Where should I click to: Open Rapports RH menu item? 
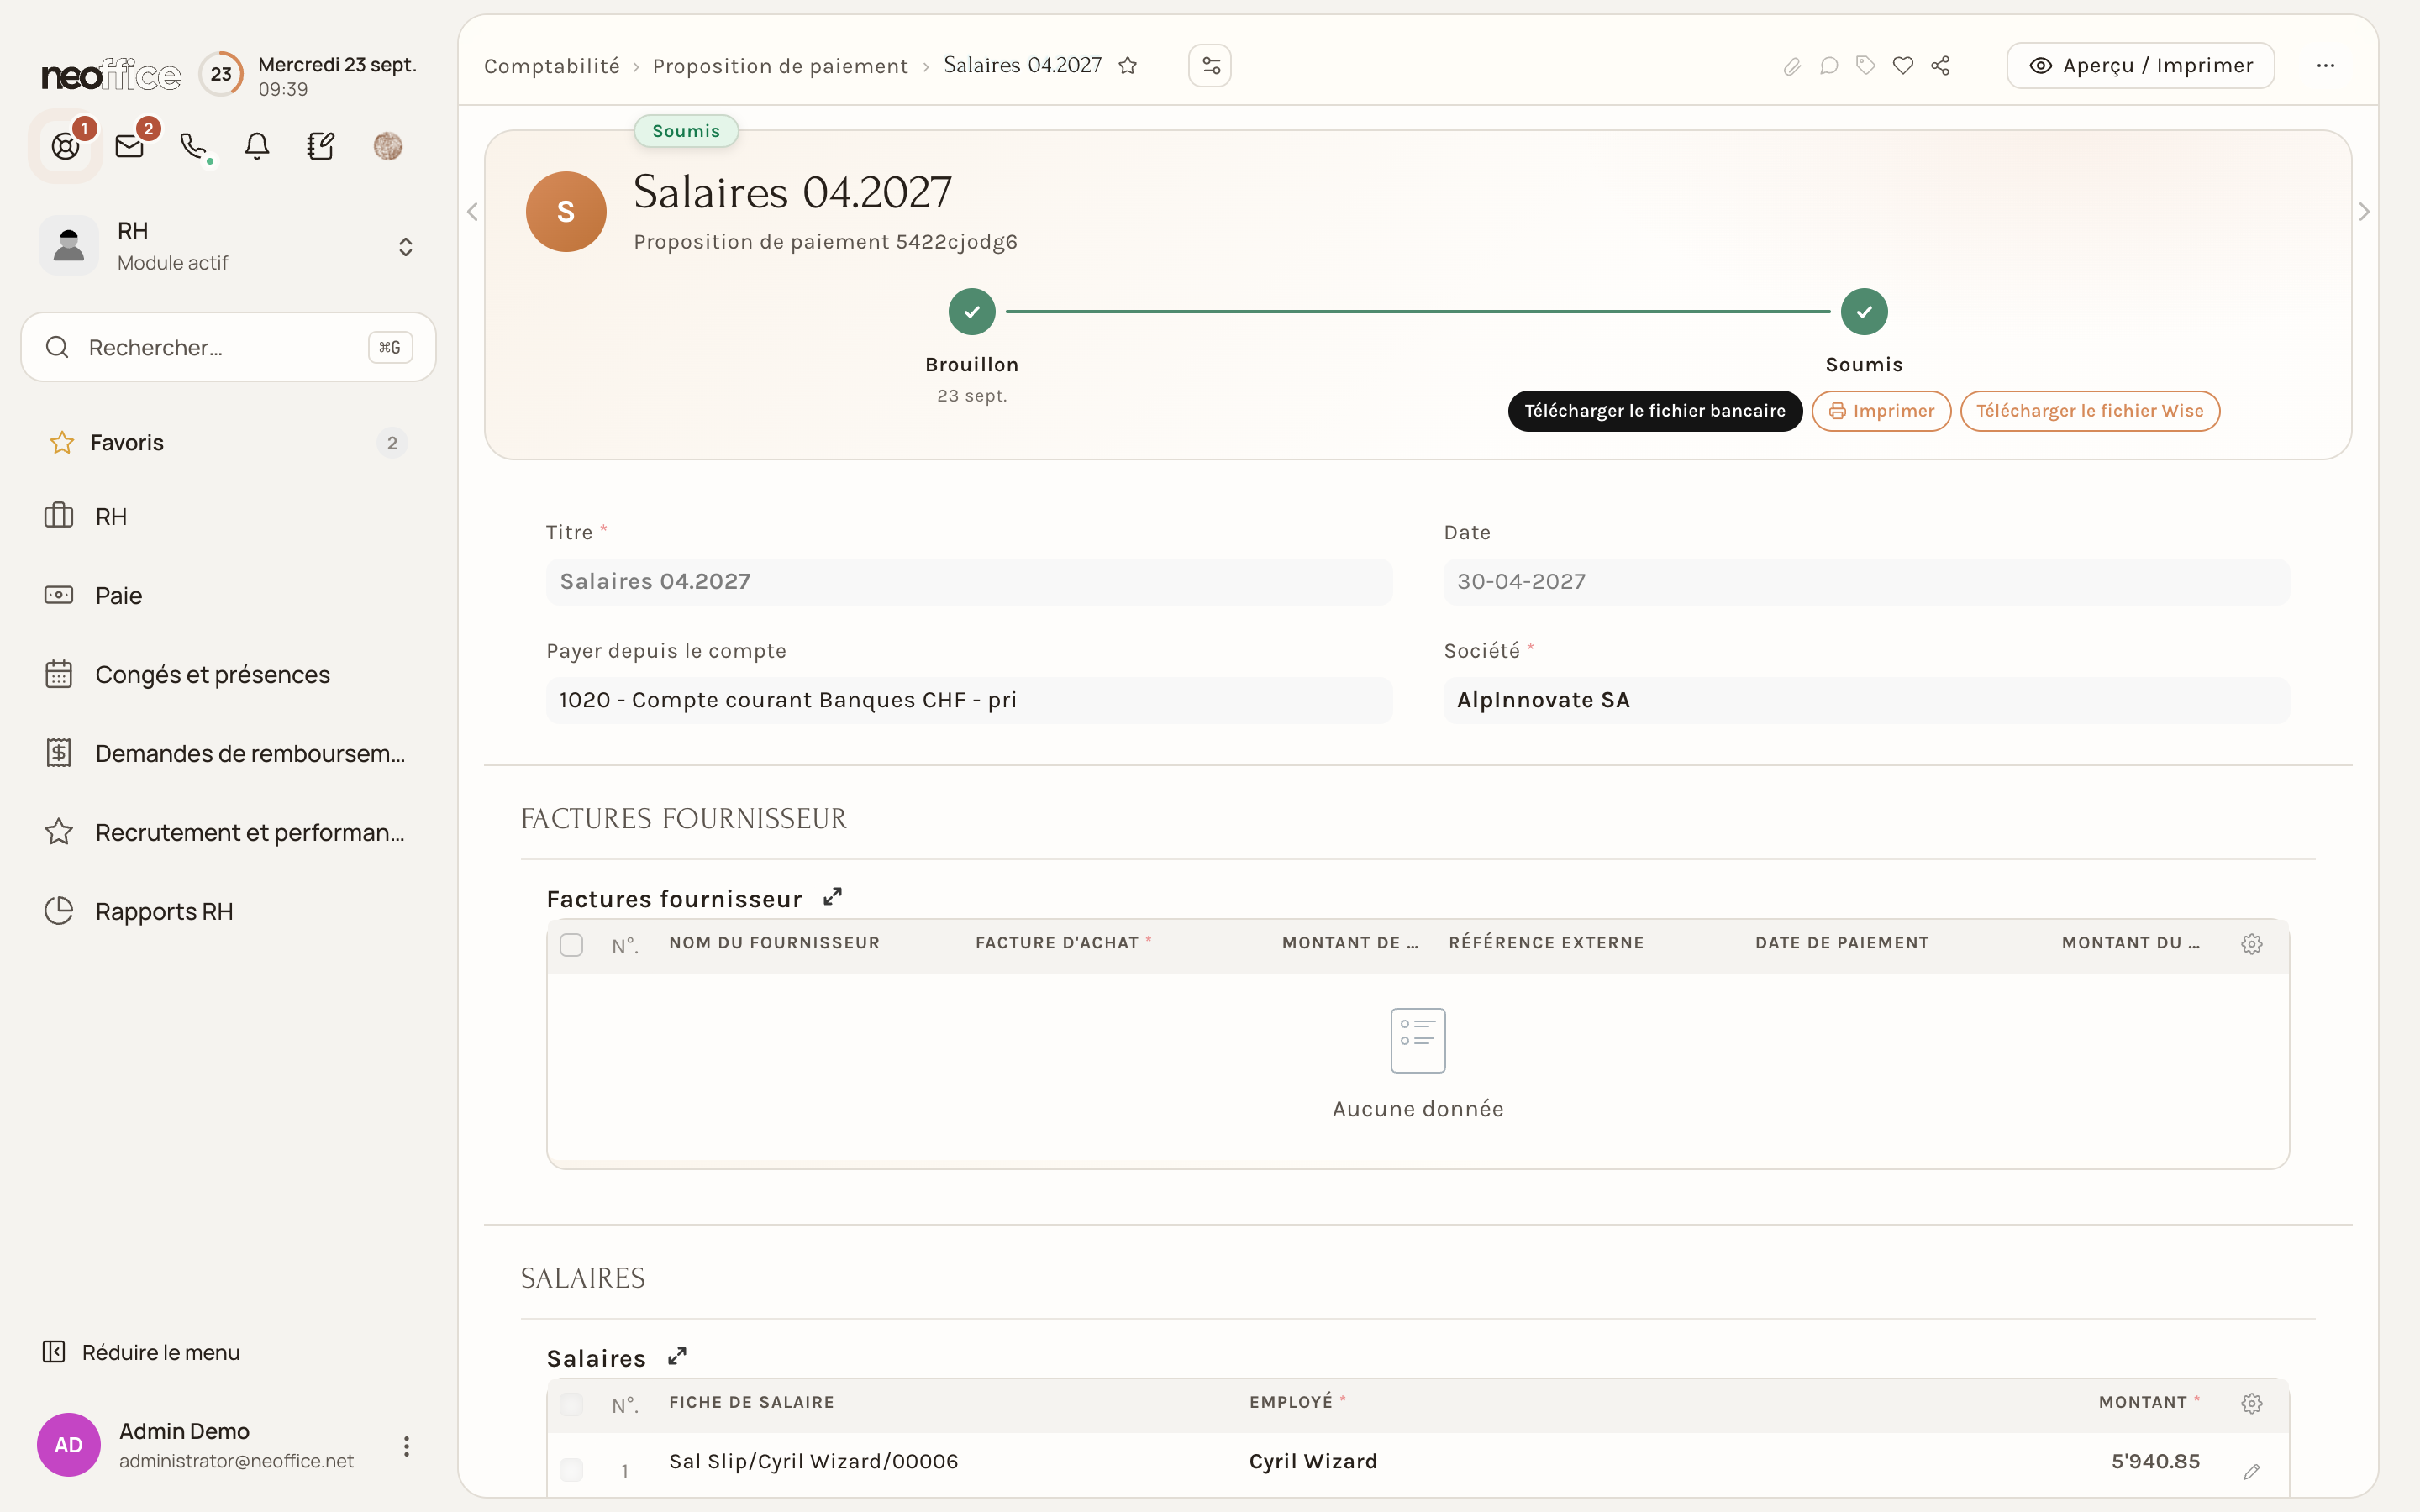228,912
